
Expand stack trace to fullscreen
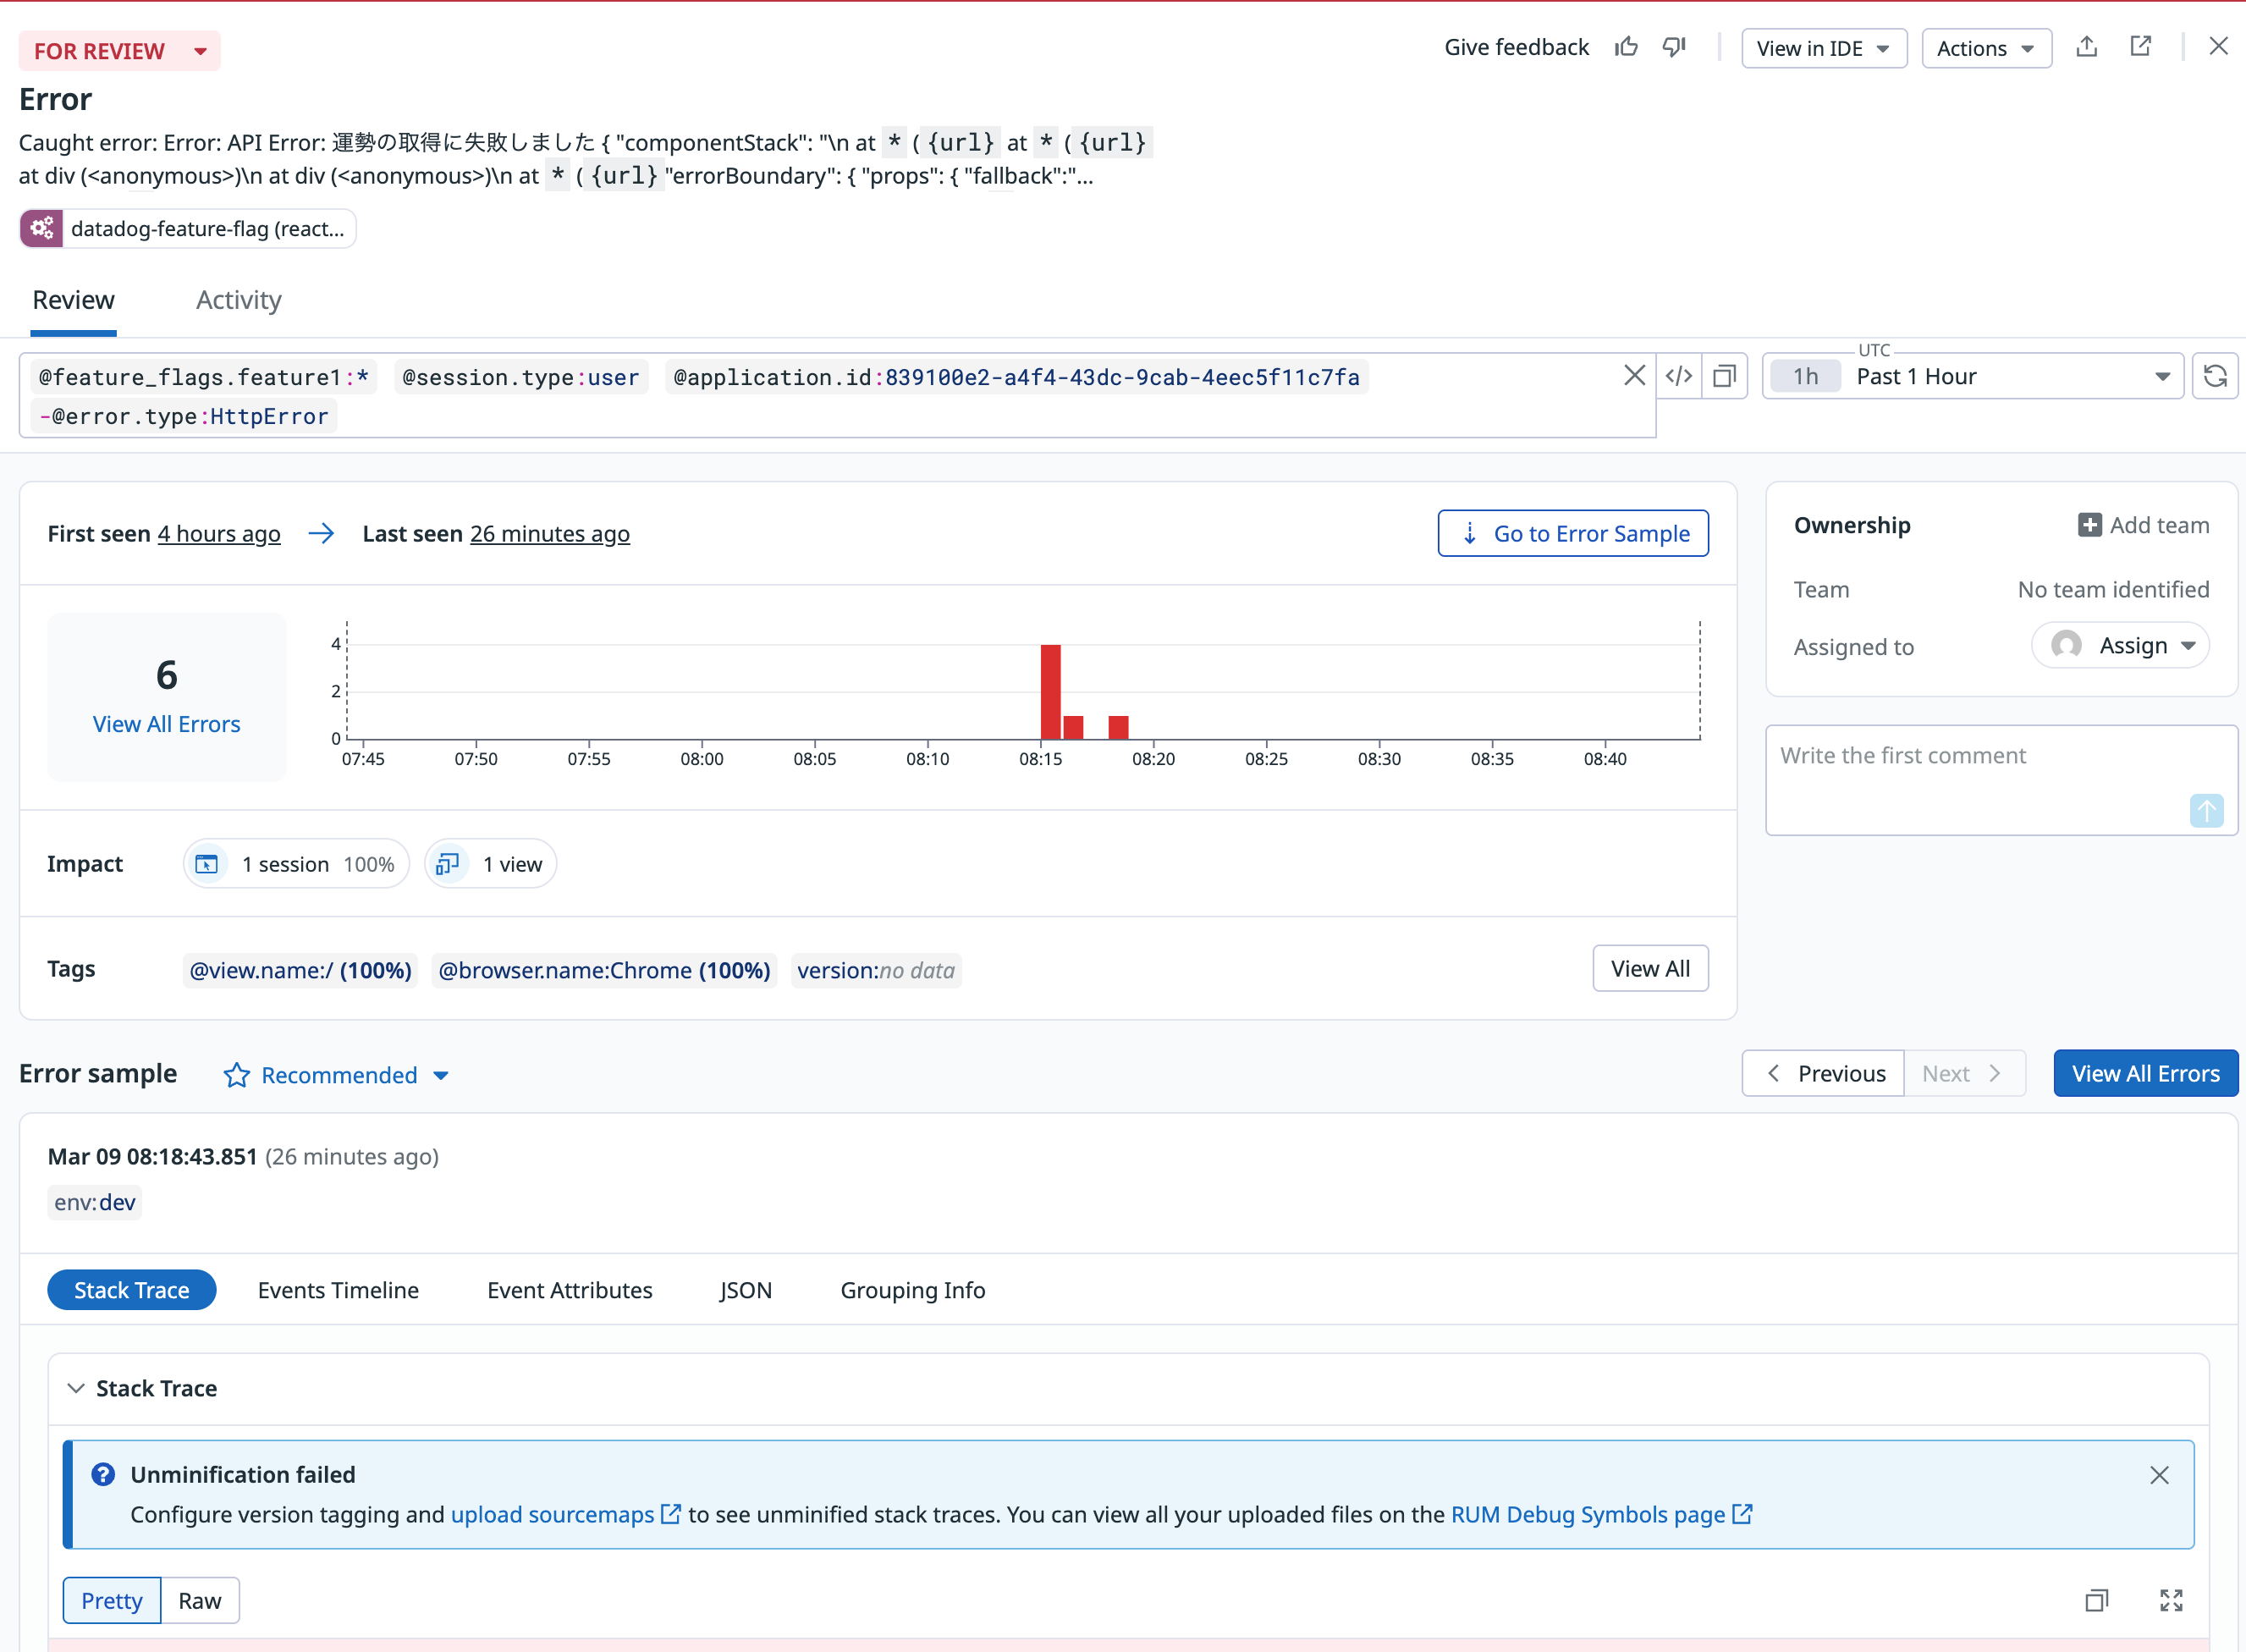[x=2171, y=1600]
